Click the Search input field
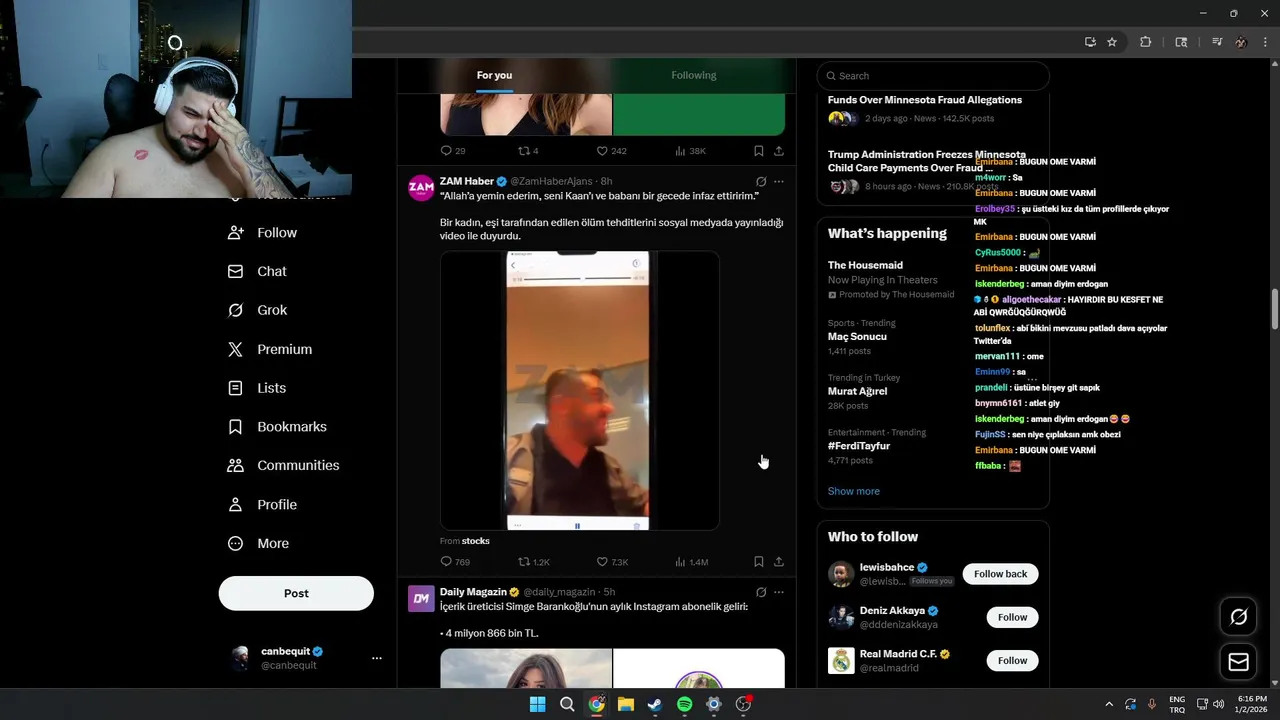The image size is (1280, 720). 933,76
